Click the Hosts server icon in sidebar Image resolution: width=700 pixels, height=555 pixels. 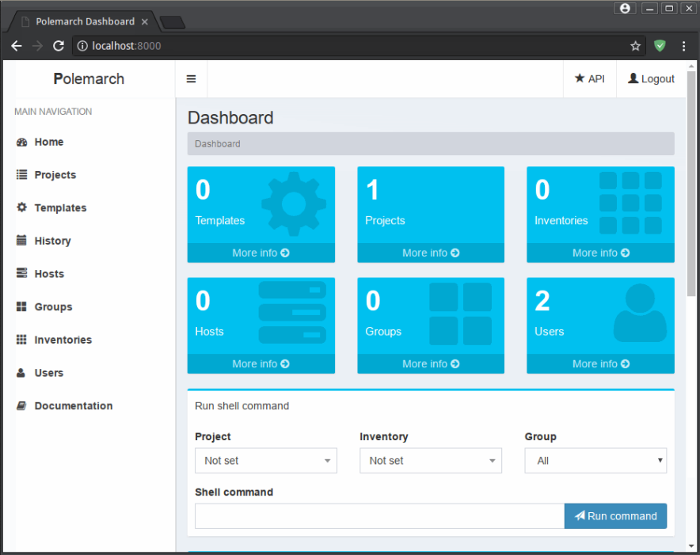click(x=22, y=274)
